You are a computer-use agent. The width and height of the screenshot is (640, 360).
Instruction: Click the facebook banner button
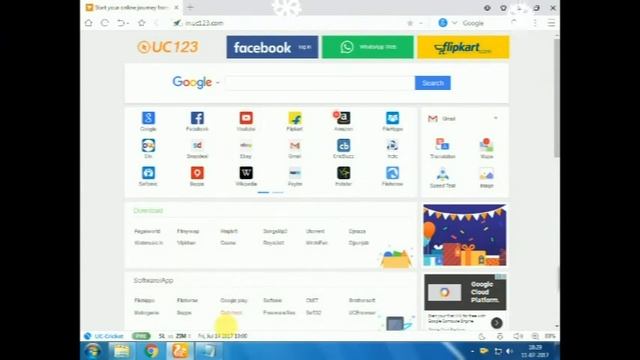click(x=272, y=47)
